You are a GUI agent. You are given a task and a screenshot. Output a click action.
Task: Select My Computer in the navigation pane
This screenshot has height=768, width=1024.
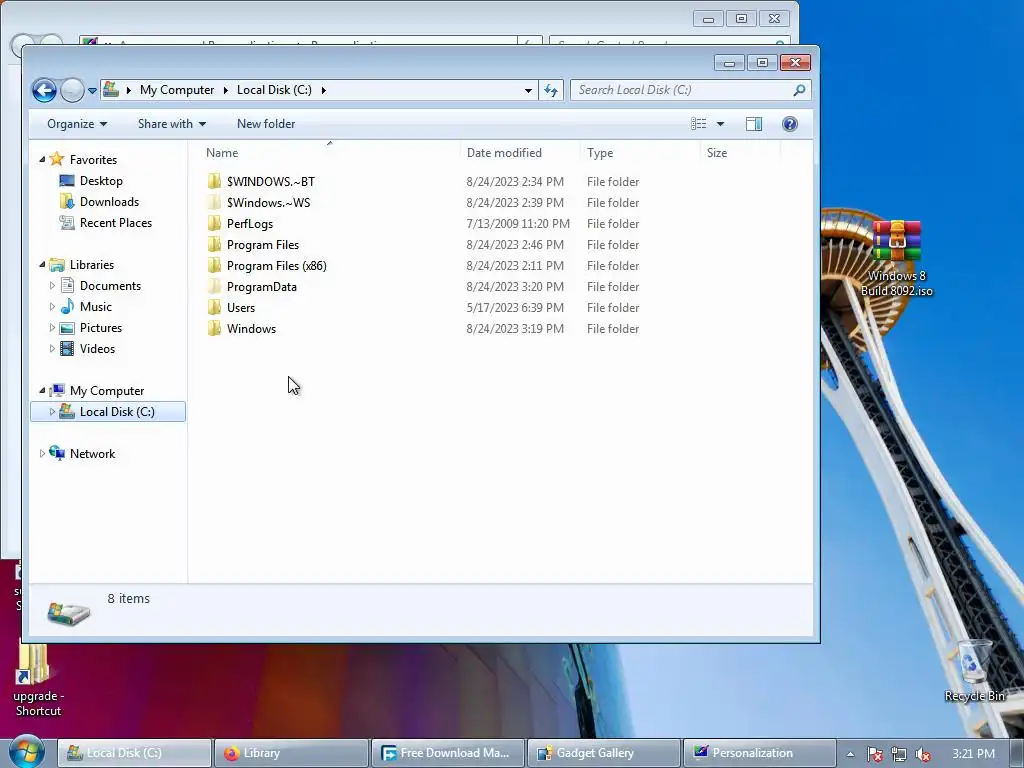tap(107, 391)
